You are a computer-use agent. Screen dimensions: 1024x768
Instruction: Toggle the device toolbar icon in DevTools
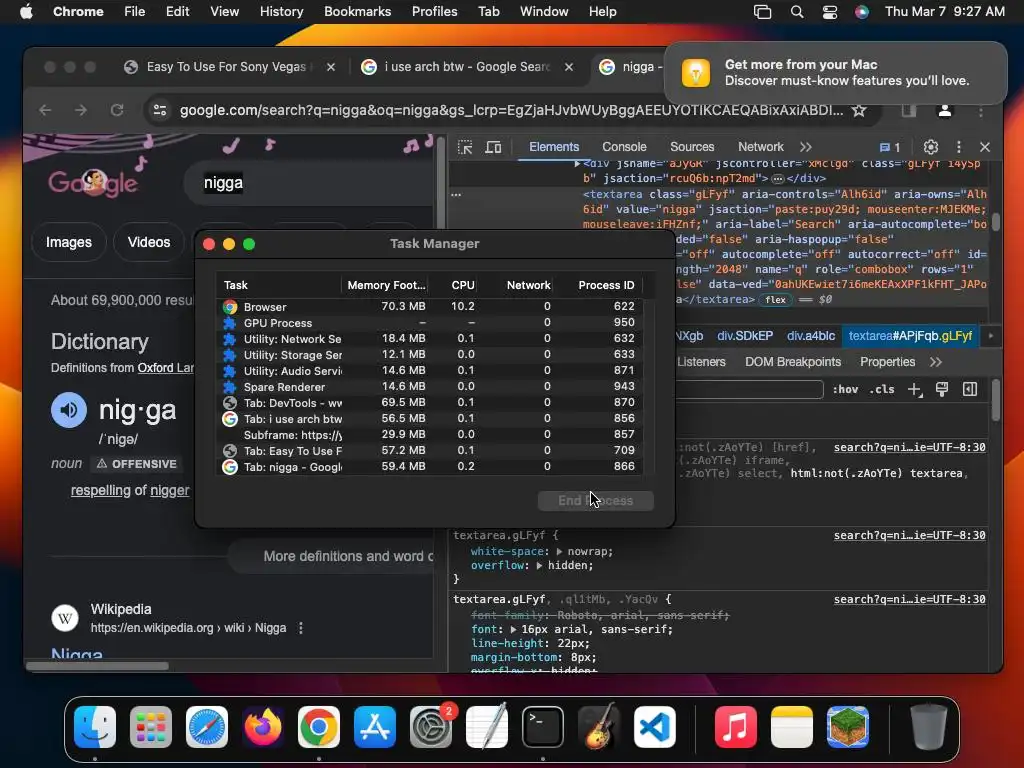[x=494, y=148]
